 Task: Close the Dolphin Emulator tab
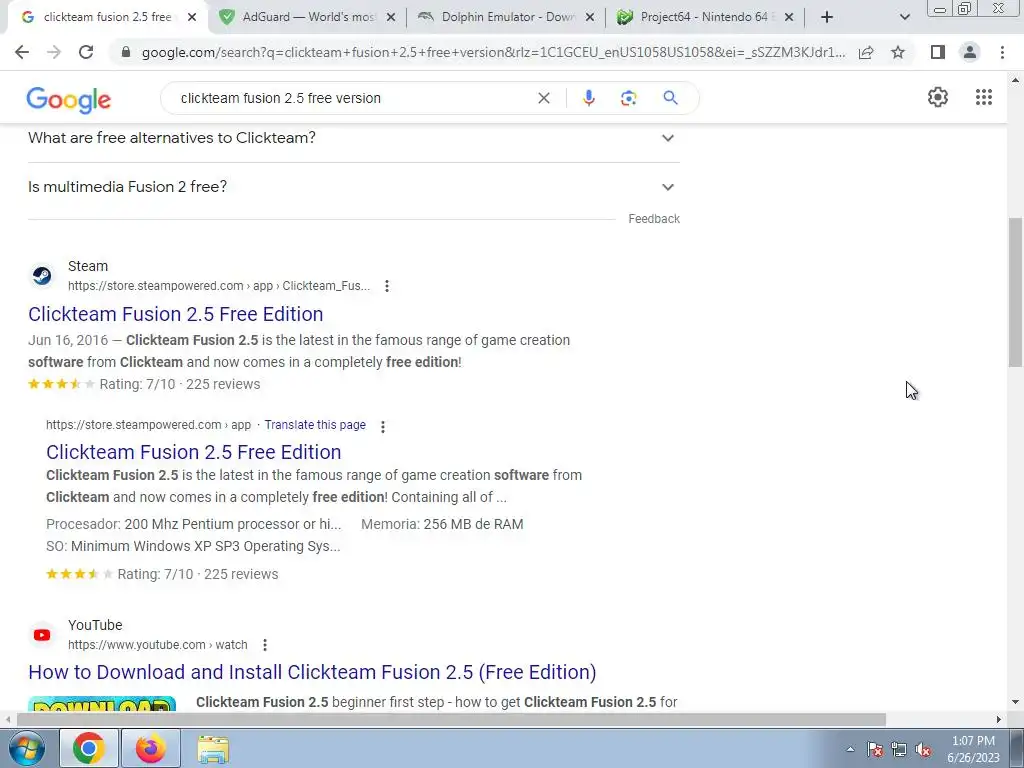[x=590, y=17]
